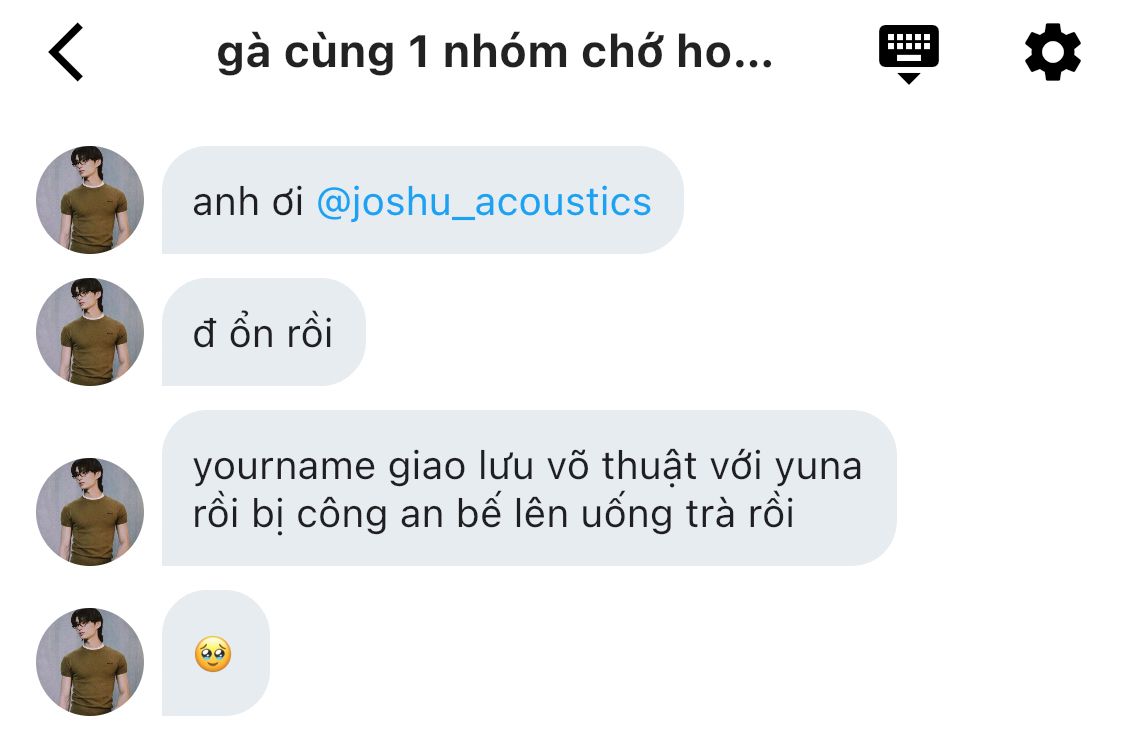Tap the pleading face emoji
The height and width of the screenshot is (734, 1125).
(213, 654)
